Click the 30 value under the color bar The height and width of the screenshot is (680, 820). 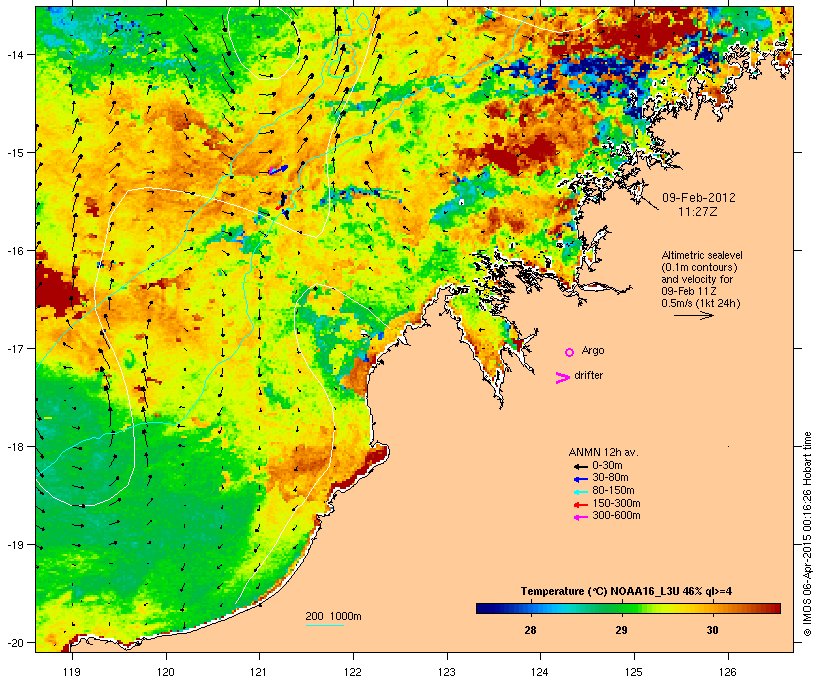712,630
